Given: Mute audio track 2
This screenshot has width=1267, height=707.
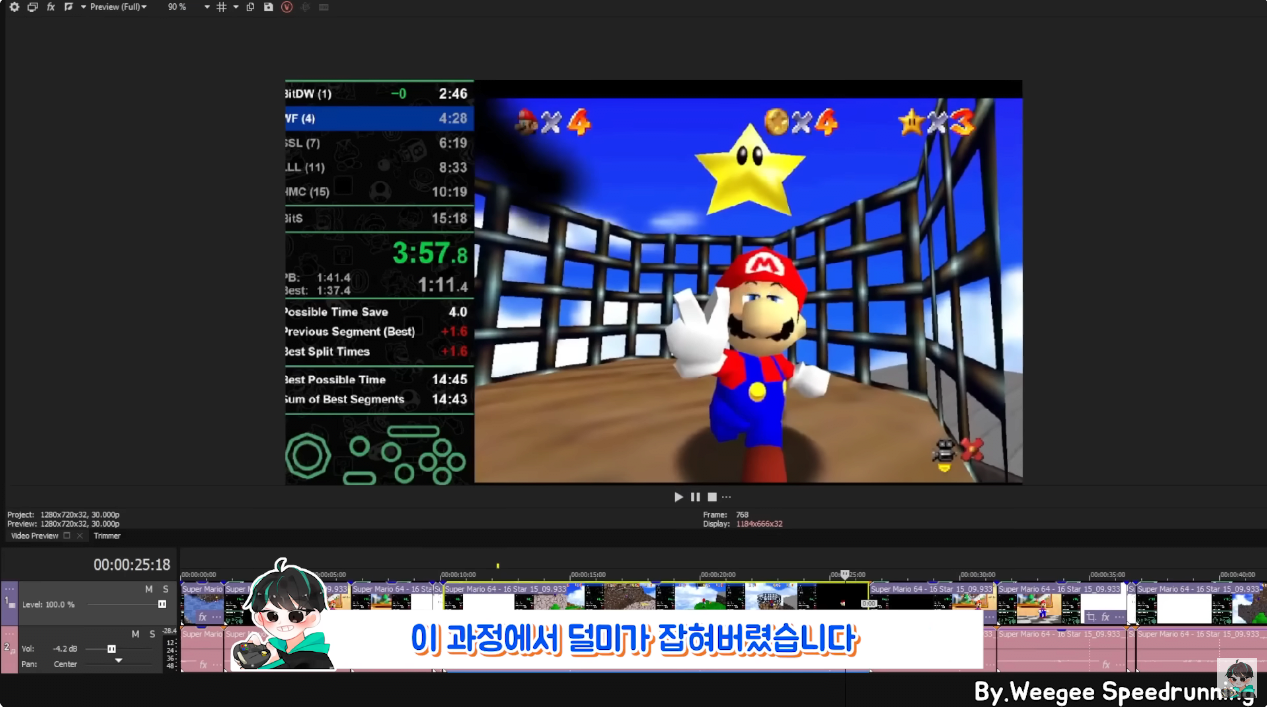Looking at the screenshot, I should (x=136, y=634).
